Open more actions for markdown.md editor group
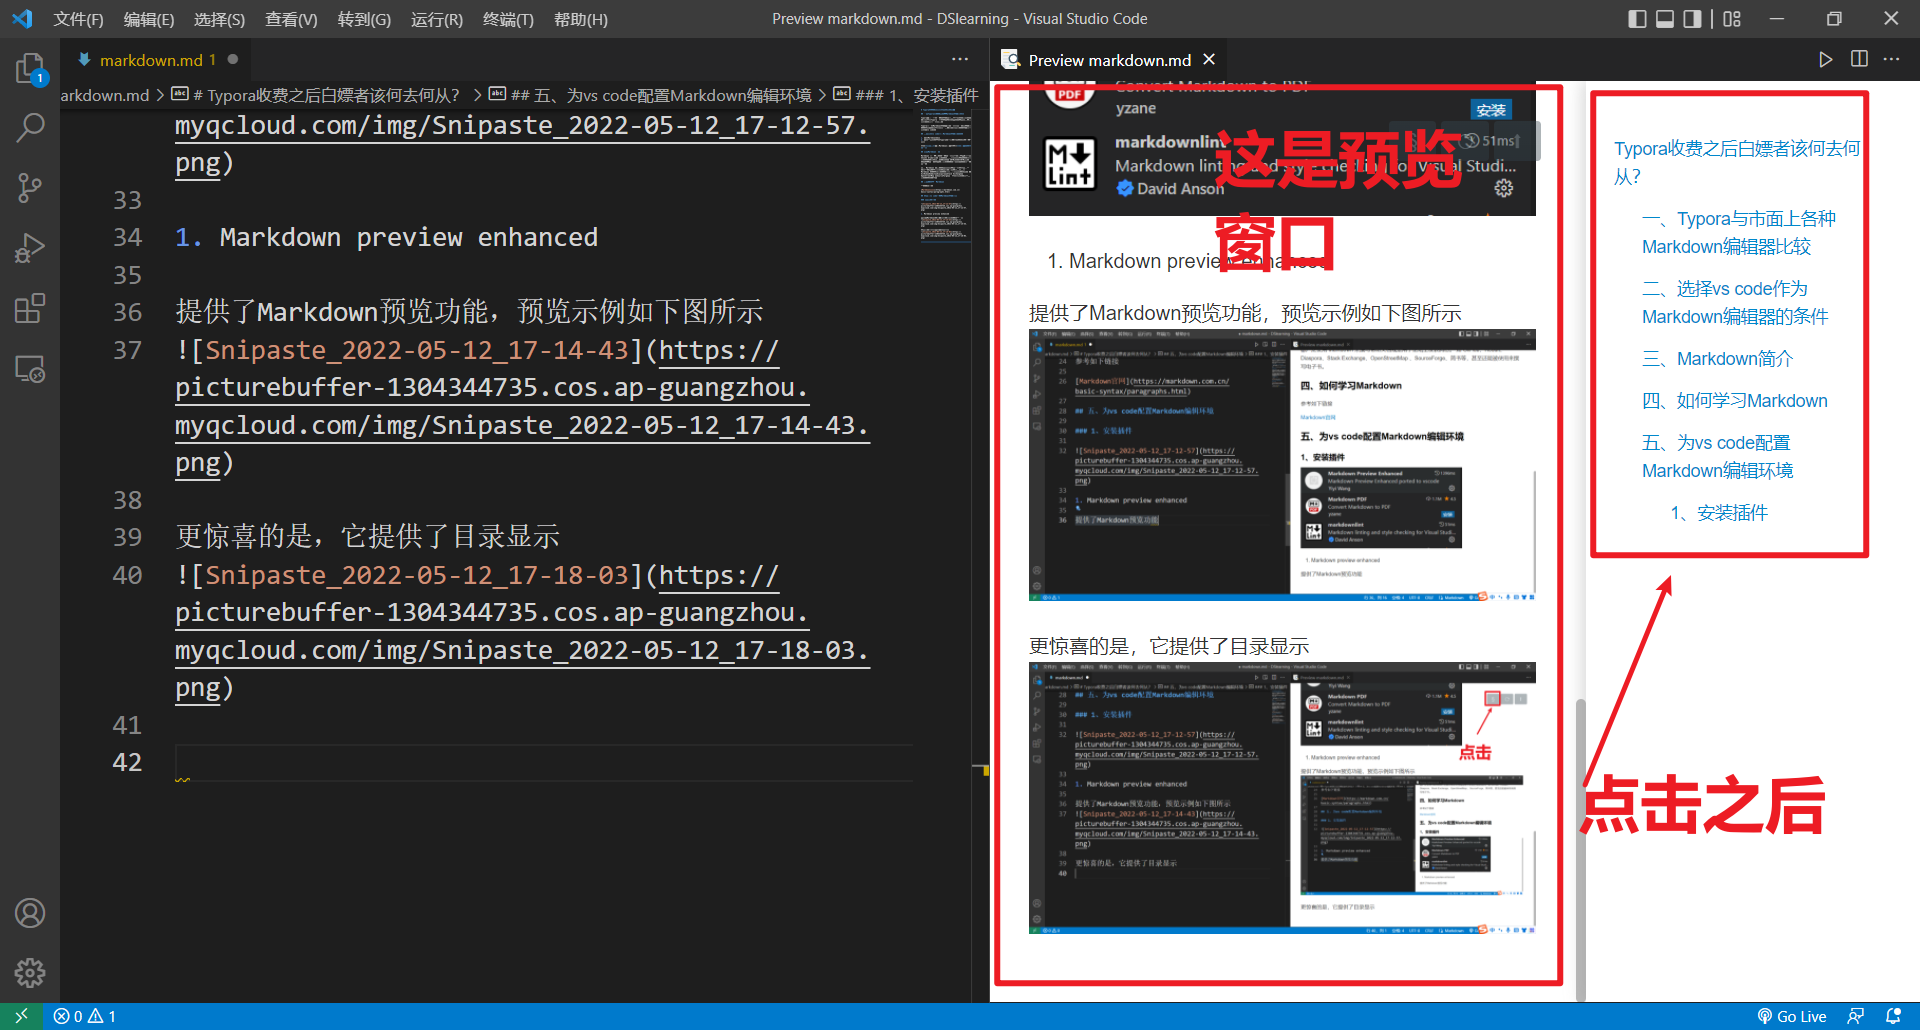 960,59
